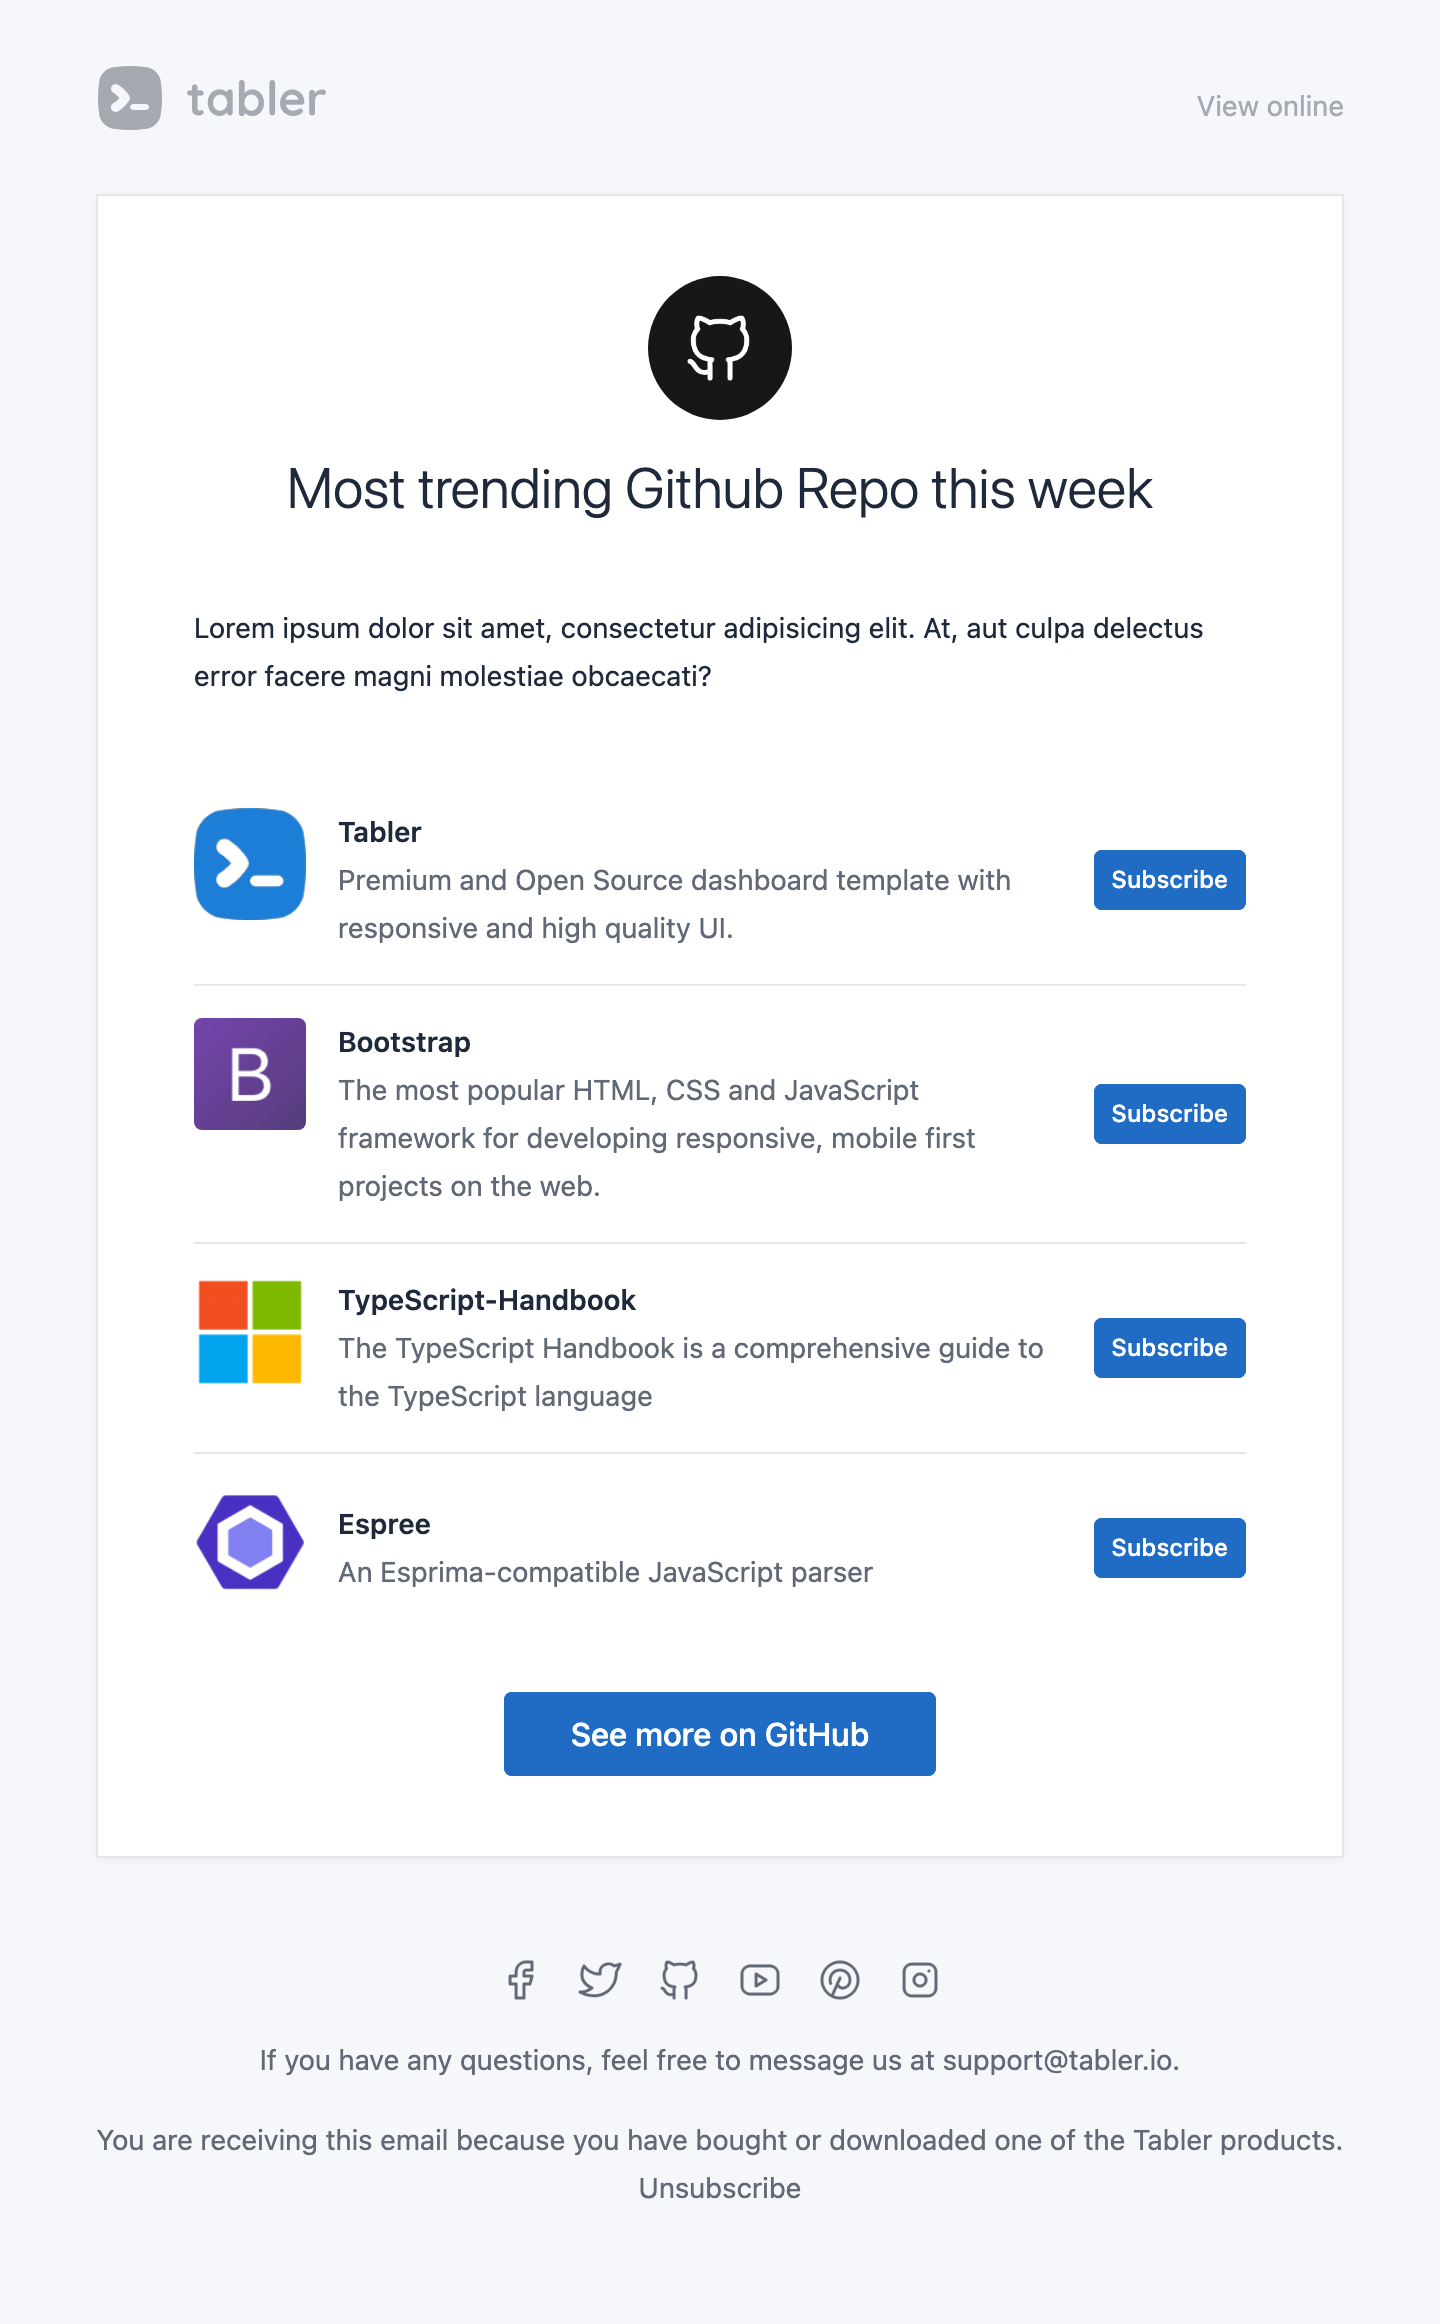Open the Facebook footer icon

click(520, 1980)
